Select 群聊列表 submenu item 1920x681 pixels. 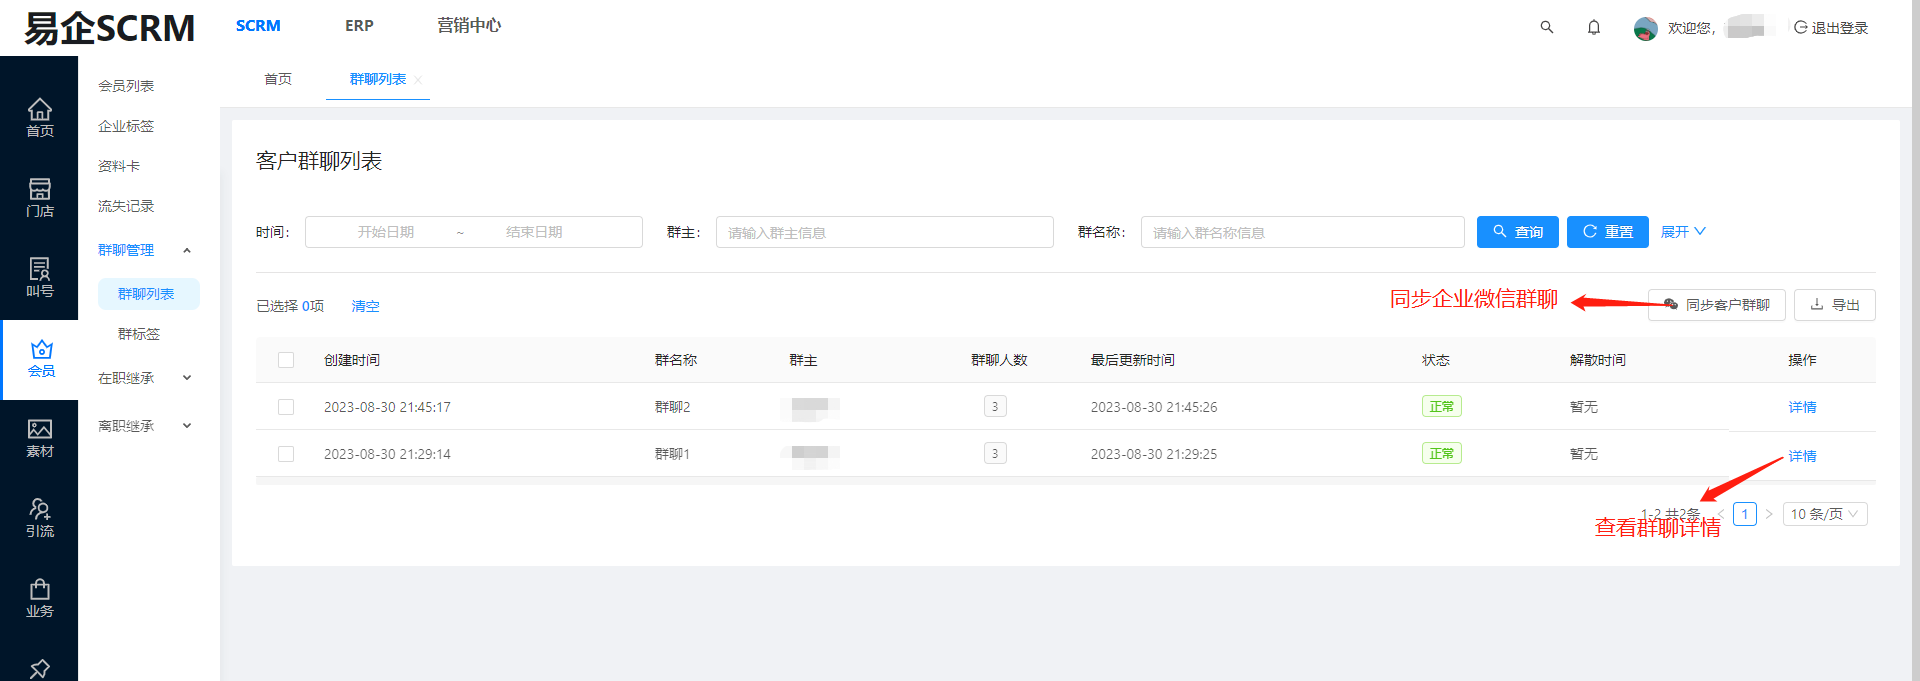(x=148, y=294)
